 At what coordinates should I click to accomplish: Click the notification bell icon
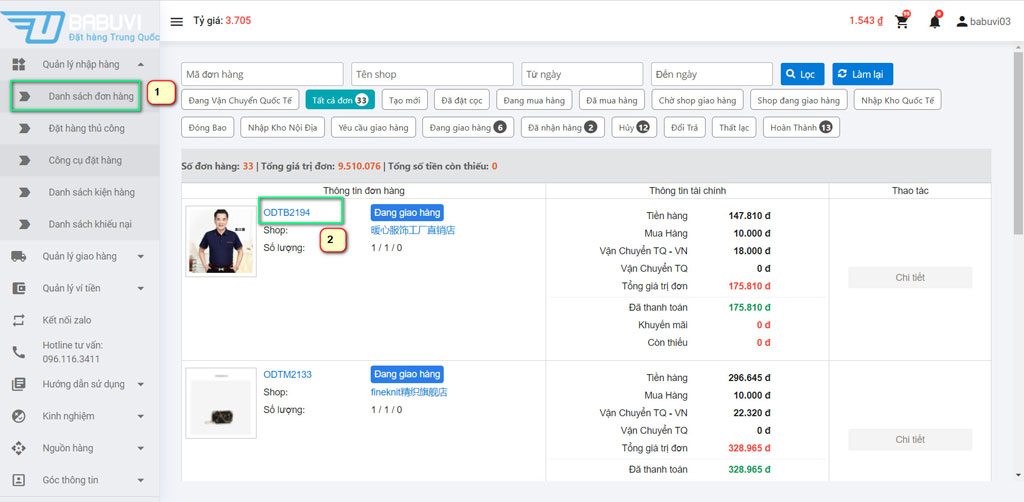pyautogui.click(x=934, y=21)
